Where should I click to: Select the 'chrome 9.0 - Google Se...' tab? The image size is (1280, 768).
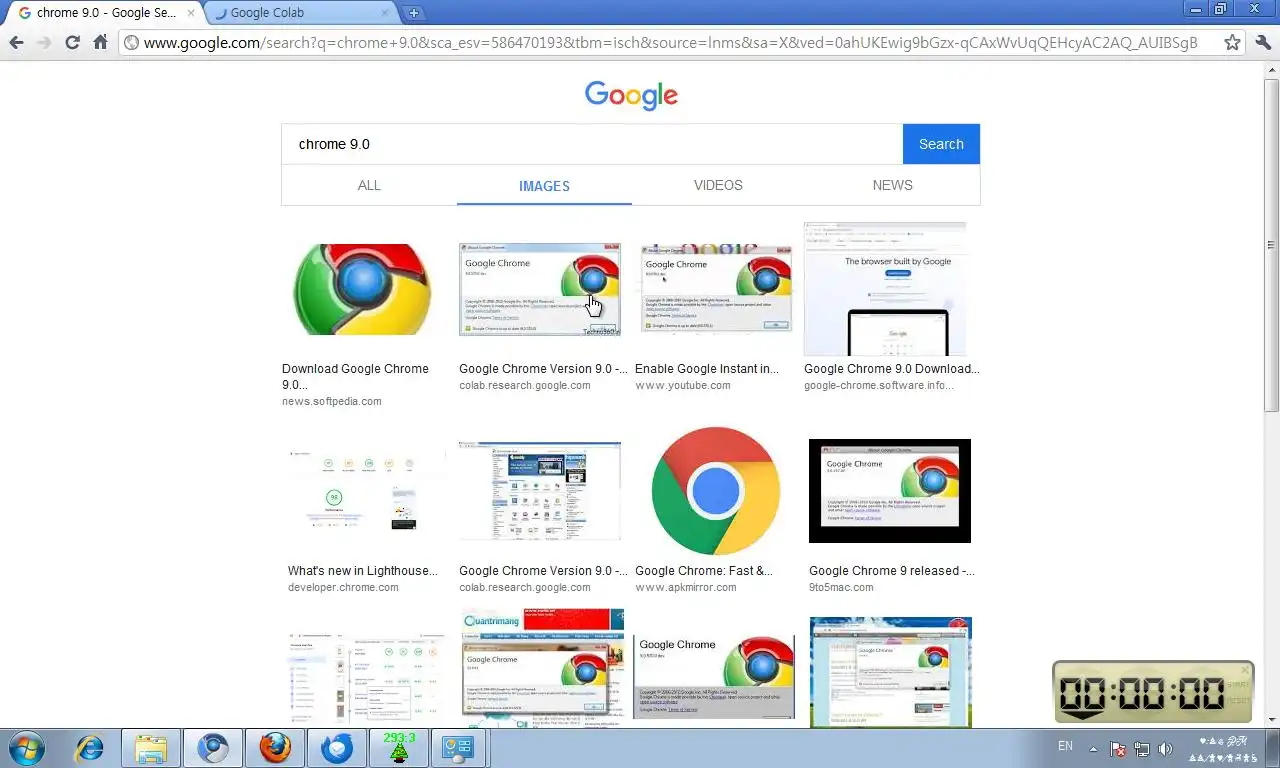[x=103, y=13]
